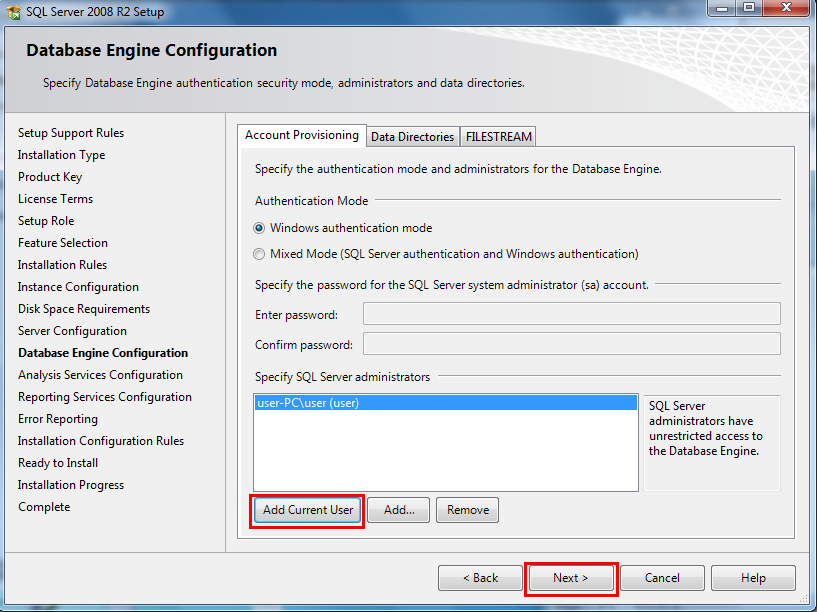Click Database Engine Configuration step in sidebar
Viewport: 817px width, 612px height.
click(103, 353)
